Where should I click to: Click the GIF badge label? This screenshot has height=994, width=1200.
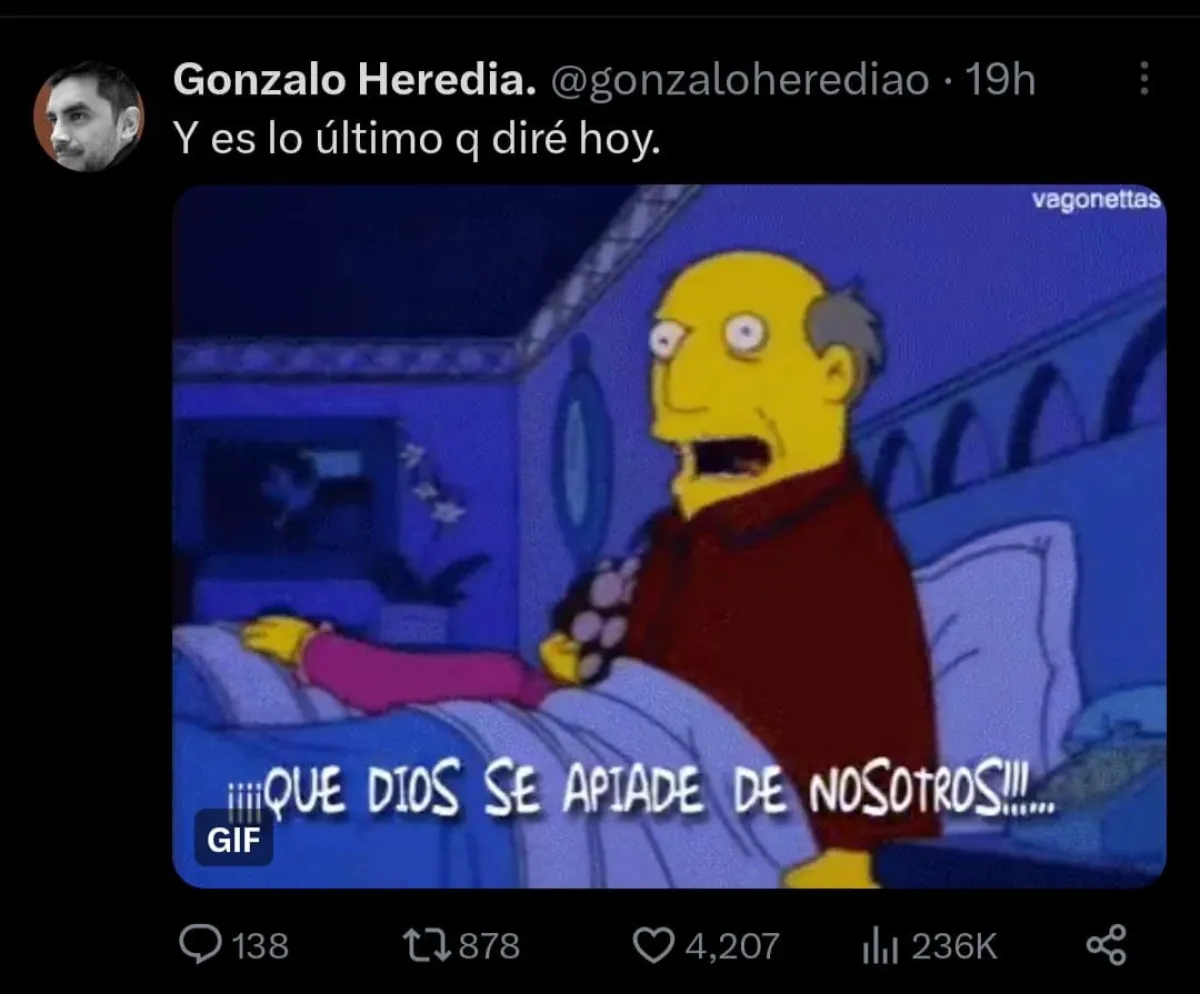(233, 841)
